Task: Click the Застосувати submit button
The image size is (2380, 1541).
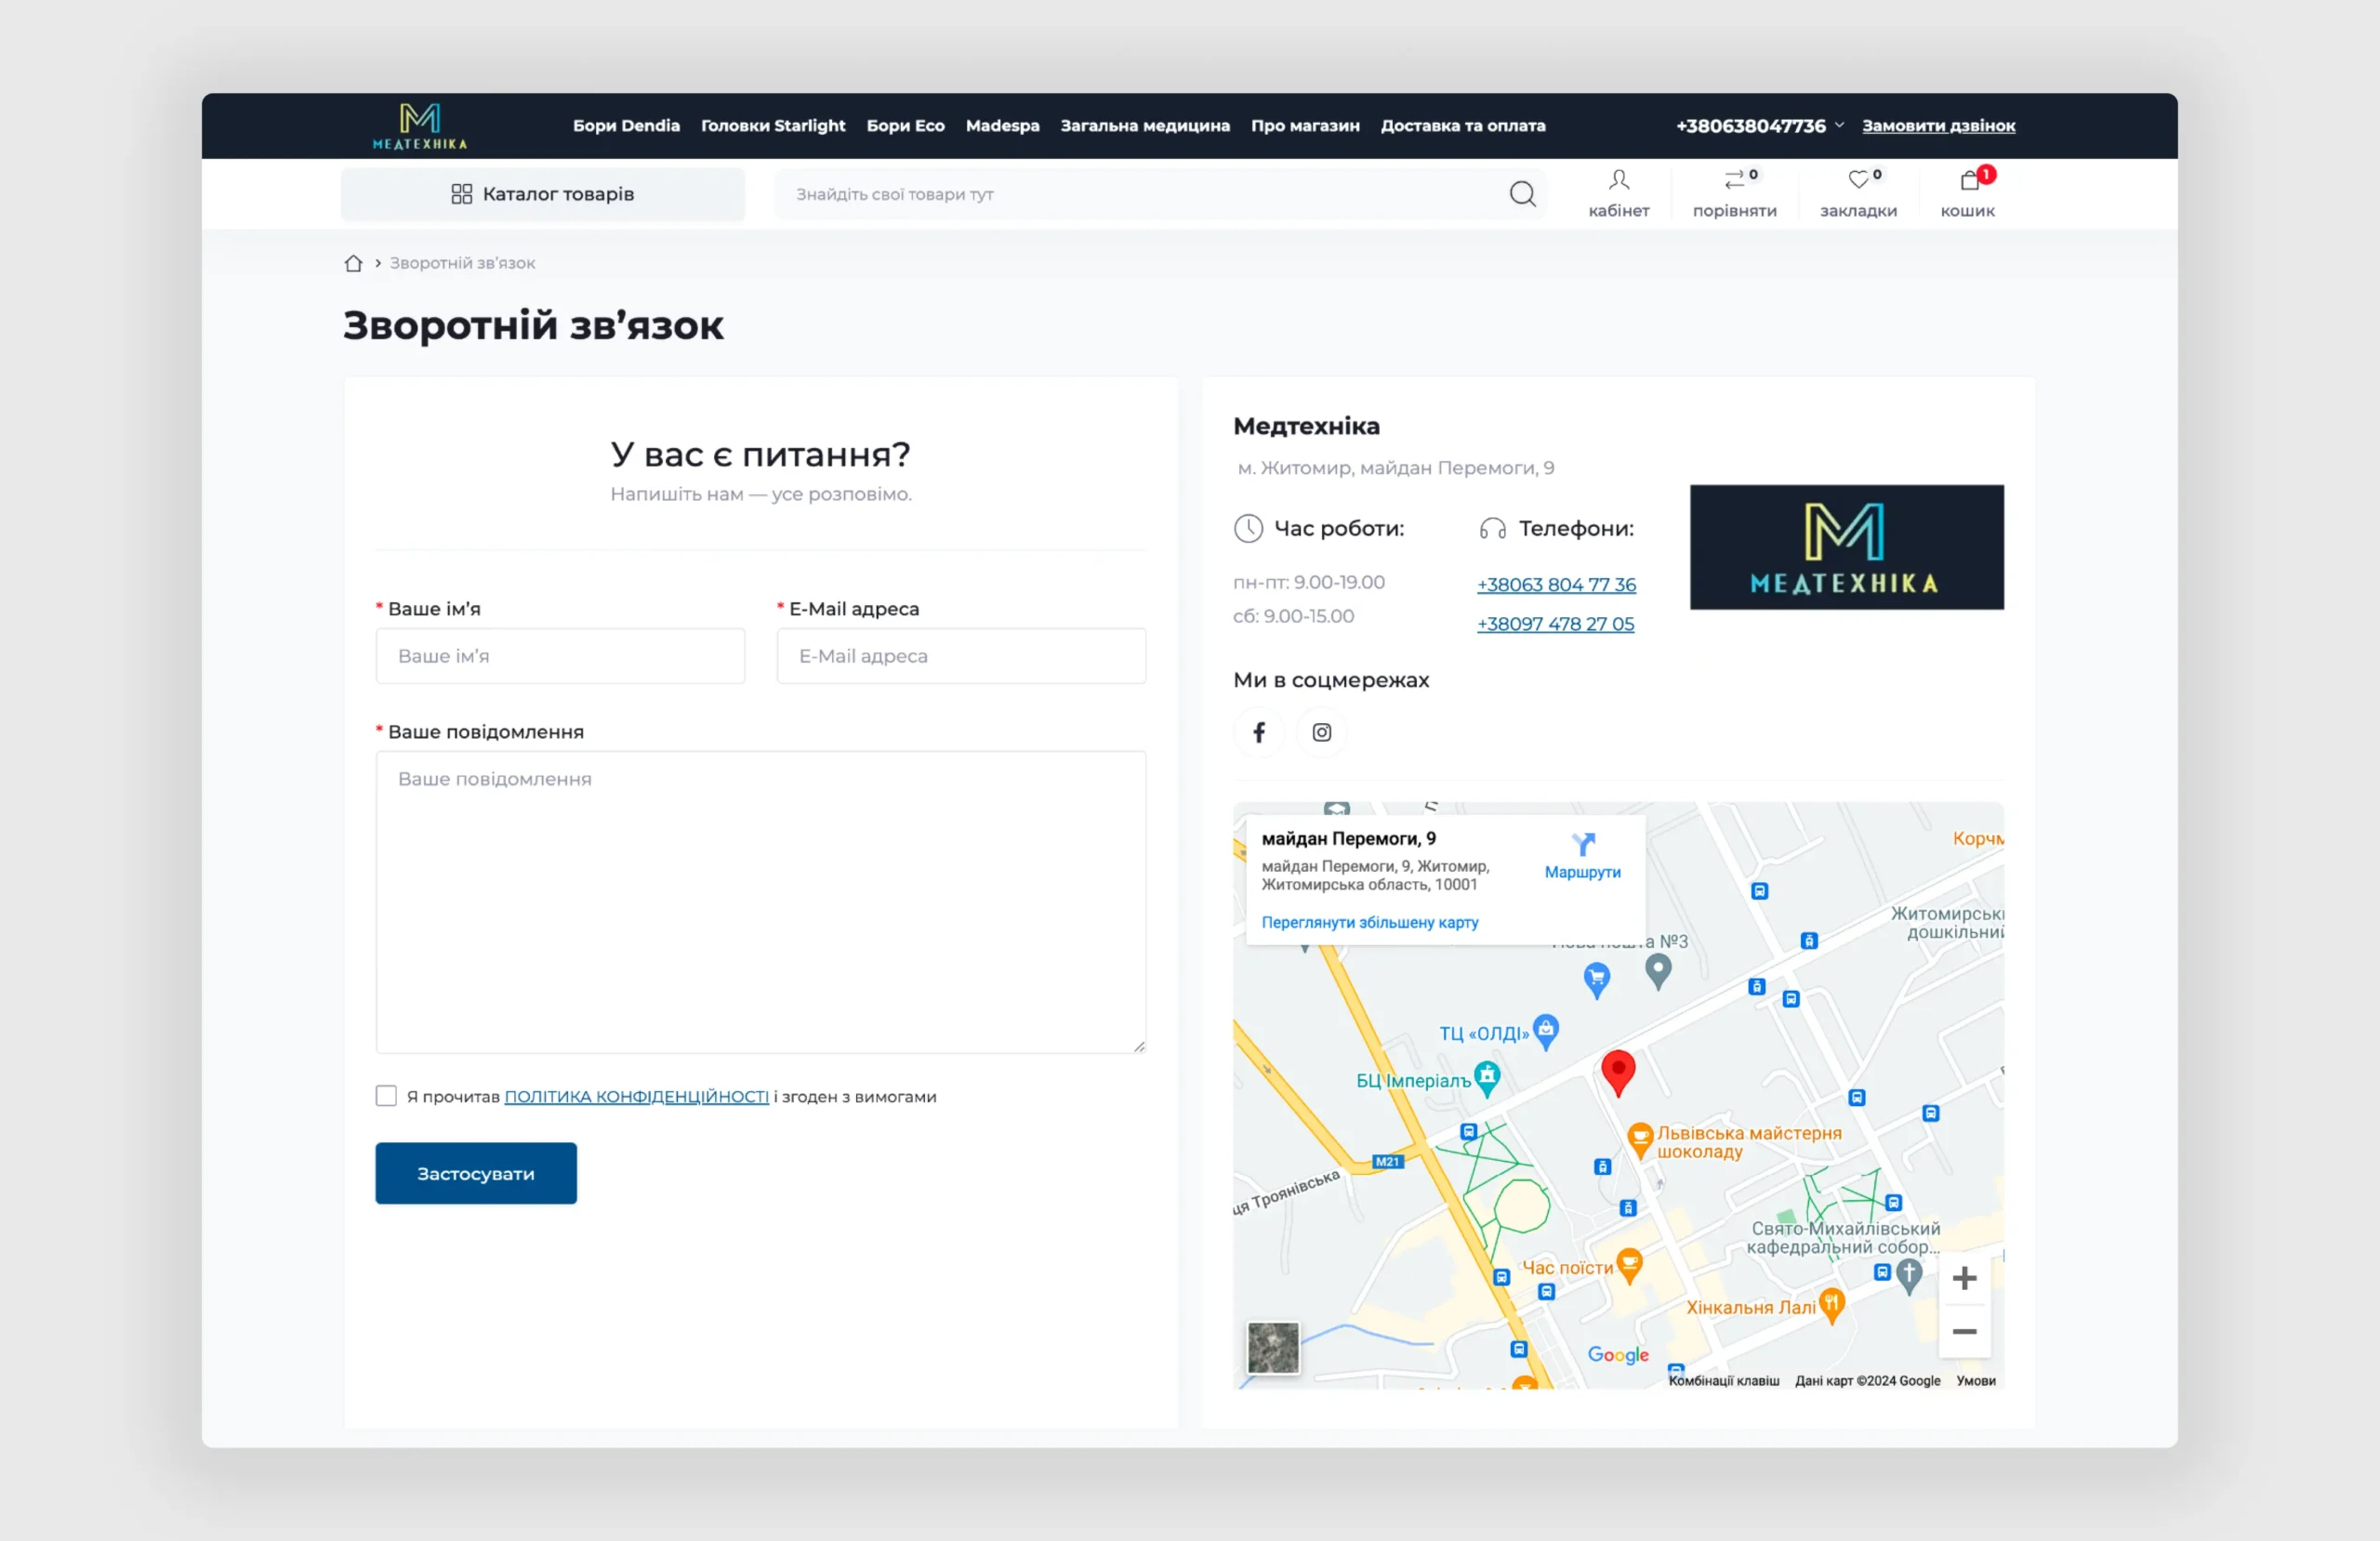Action: point(475,1172)
